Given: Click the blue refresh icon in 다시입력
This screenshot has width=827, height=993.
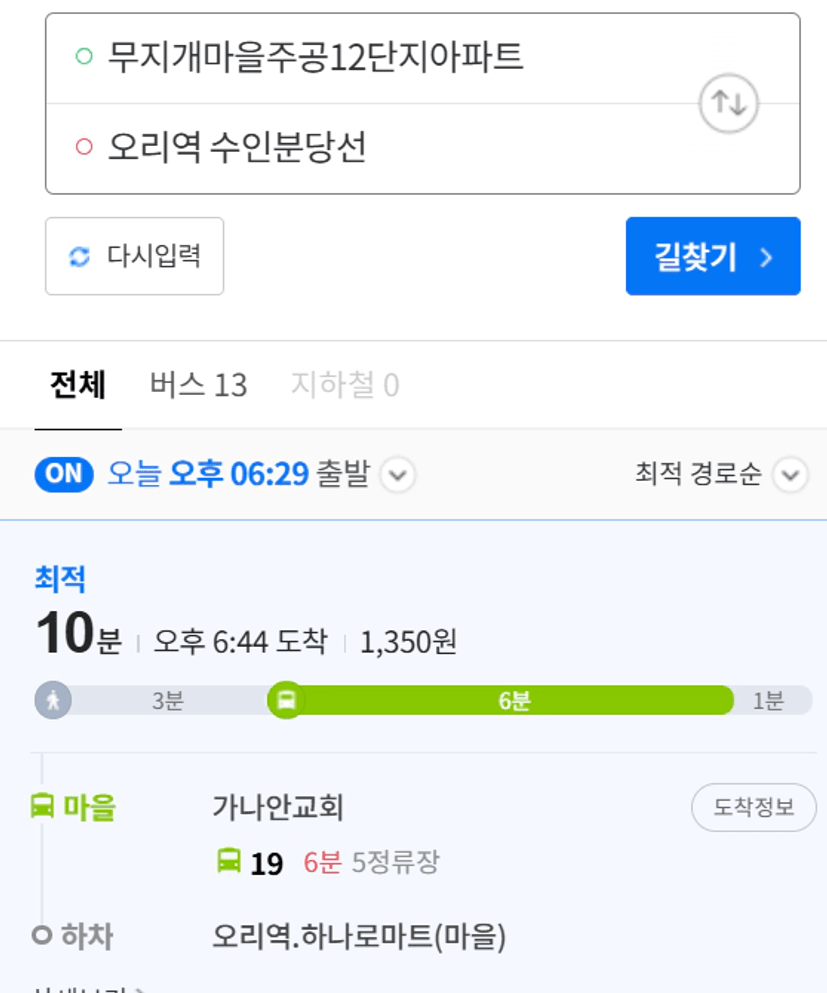Looking at the screenshot, I should tap(79, 256).
